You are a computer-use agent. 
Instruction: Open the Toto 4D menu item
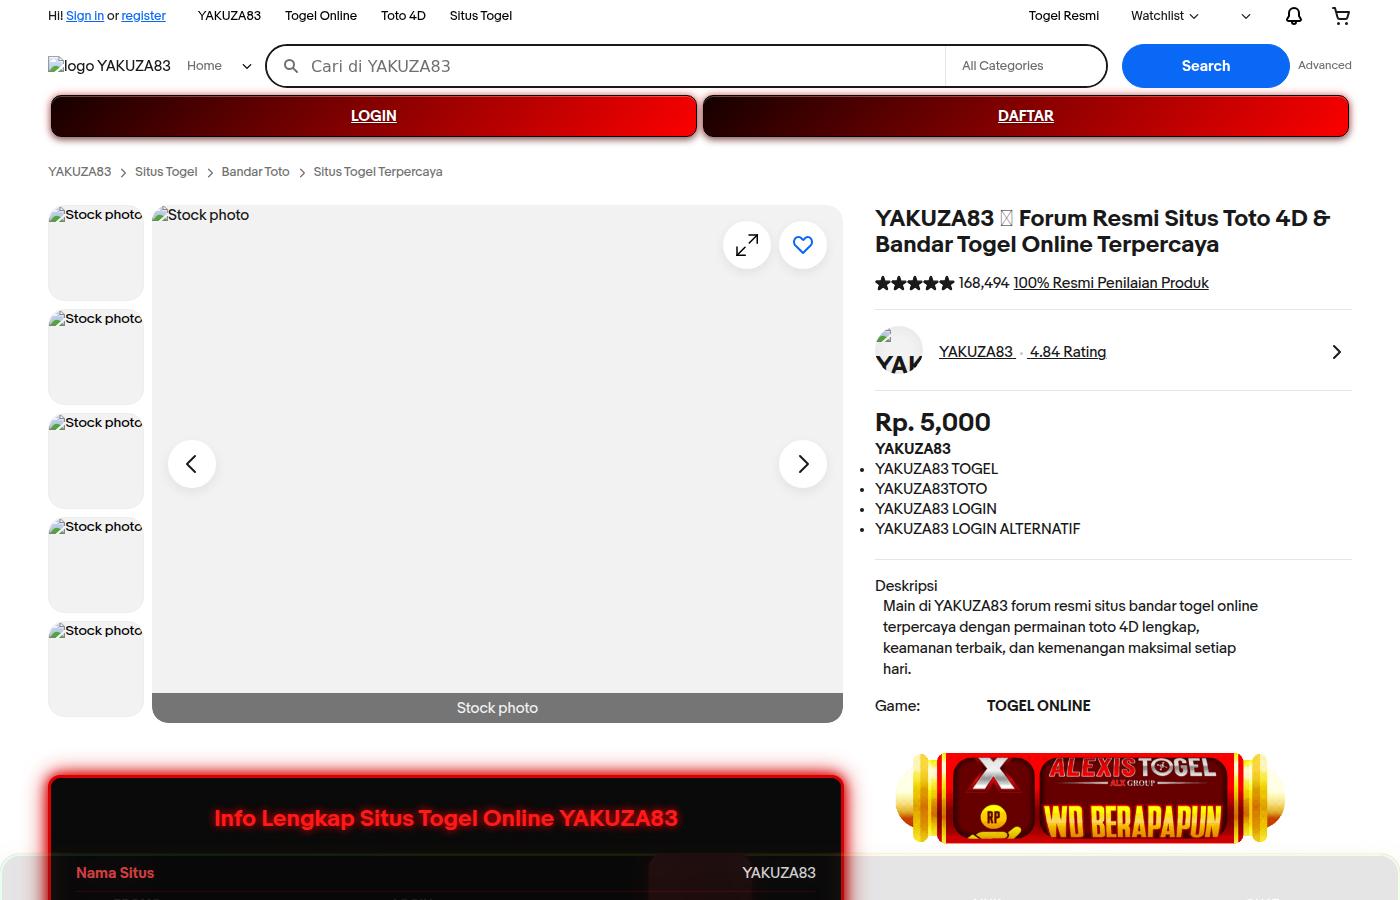point(403,16)
